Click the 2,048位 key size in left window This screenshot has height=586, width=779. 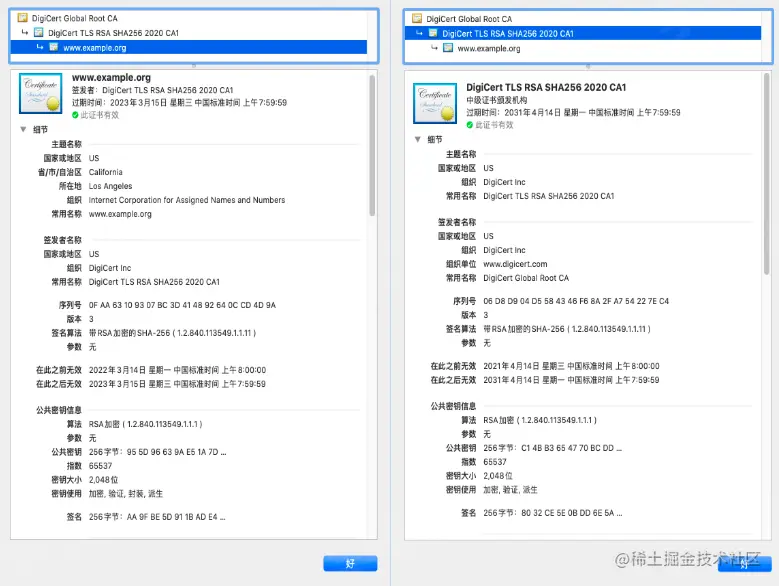pyautogui.click(x=103, y=480)
